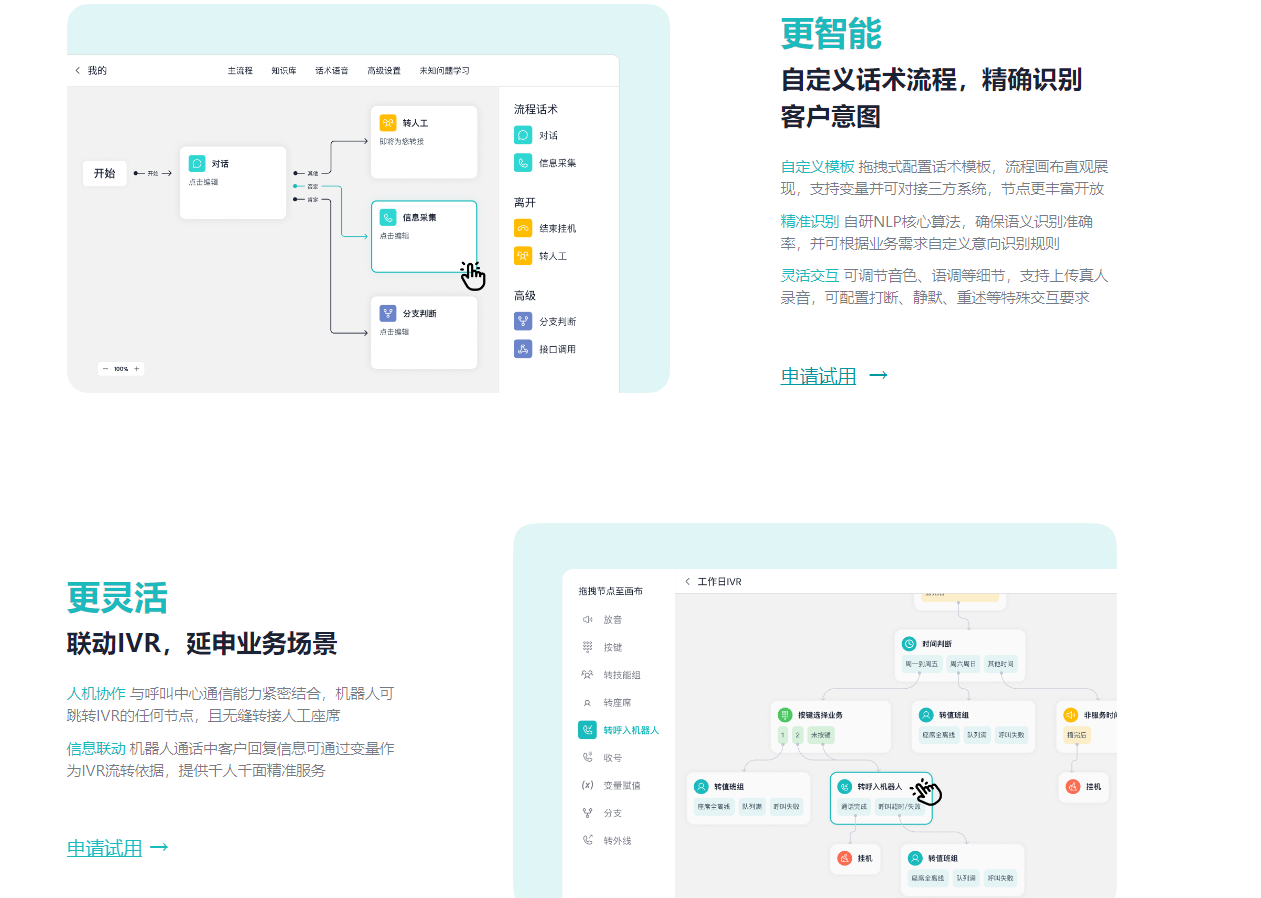Select the 接口调用 icon under 高级
Screen dimensions: 1261x898
pyautogui.click(x=523, y=349)
